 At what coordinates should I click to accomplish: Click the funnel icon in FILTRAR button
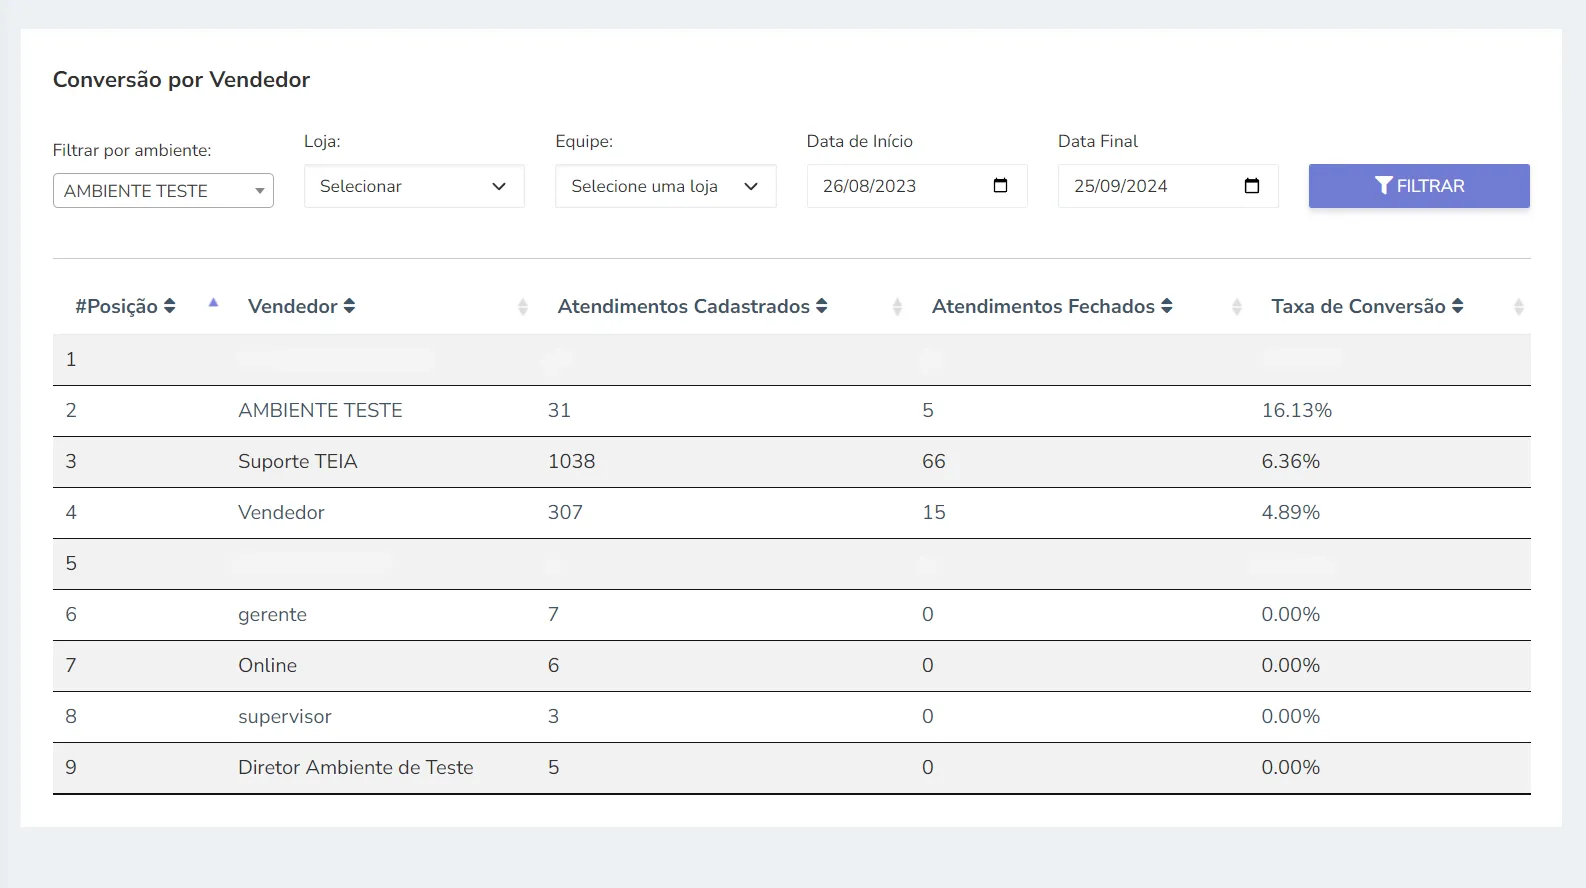[1384, 185]
